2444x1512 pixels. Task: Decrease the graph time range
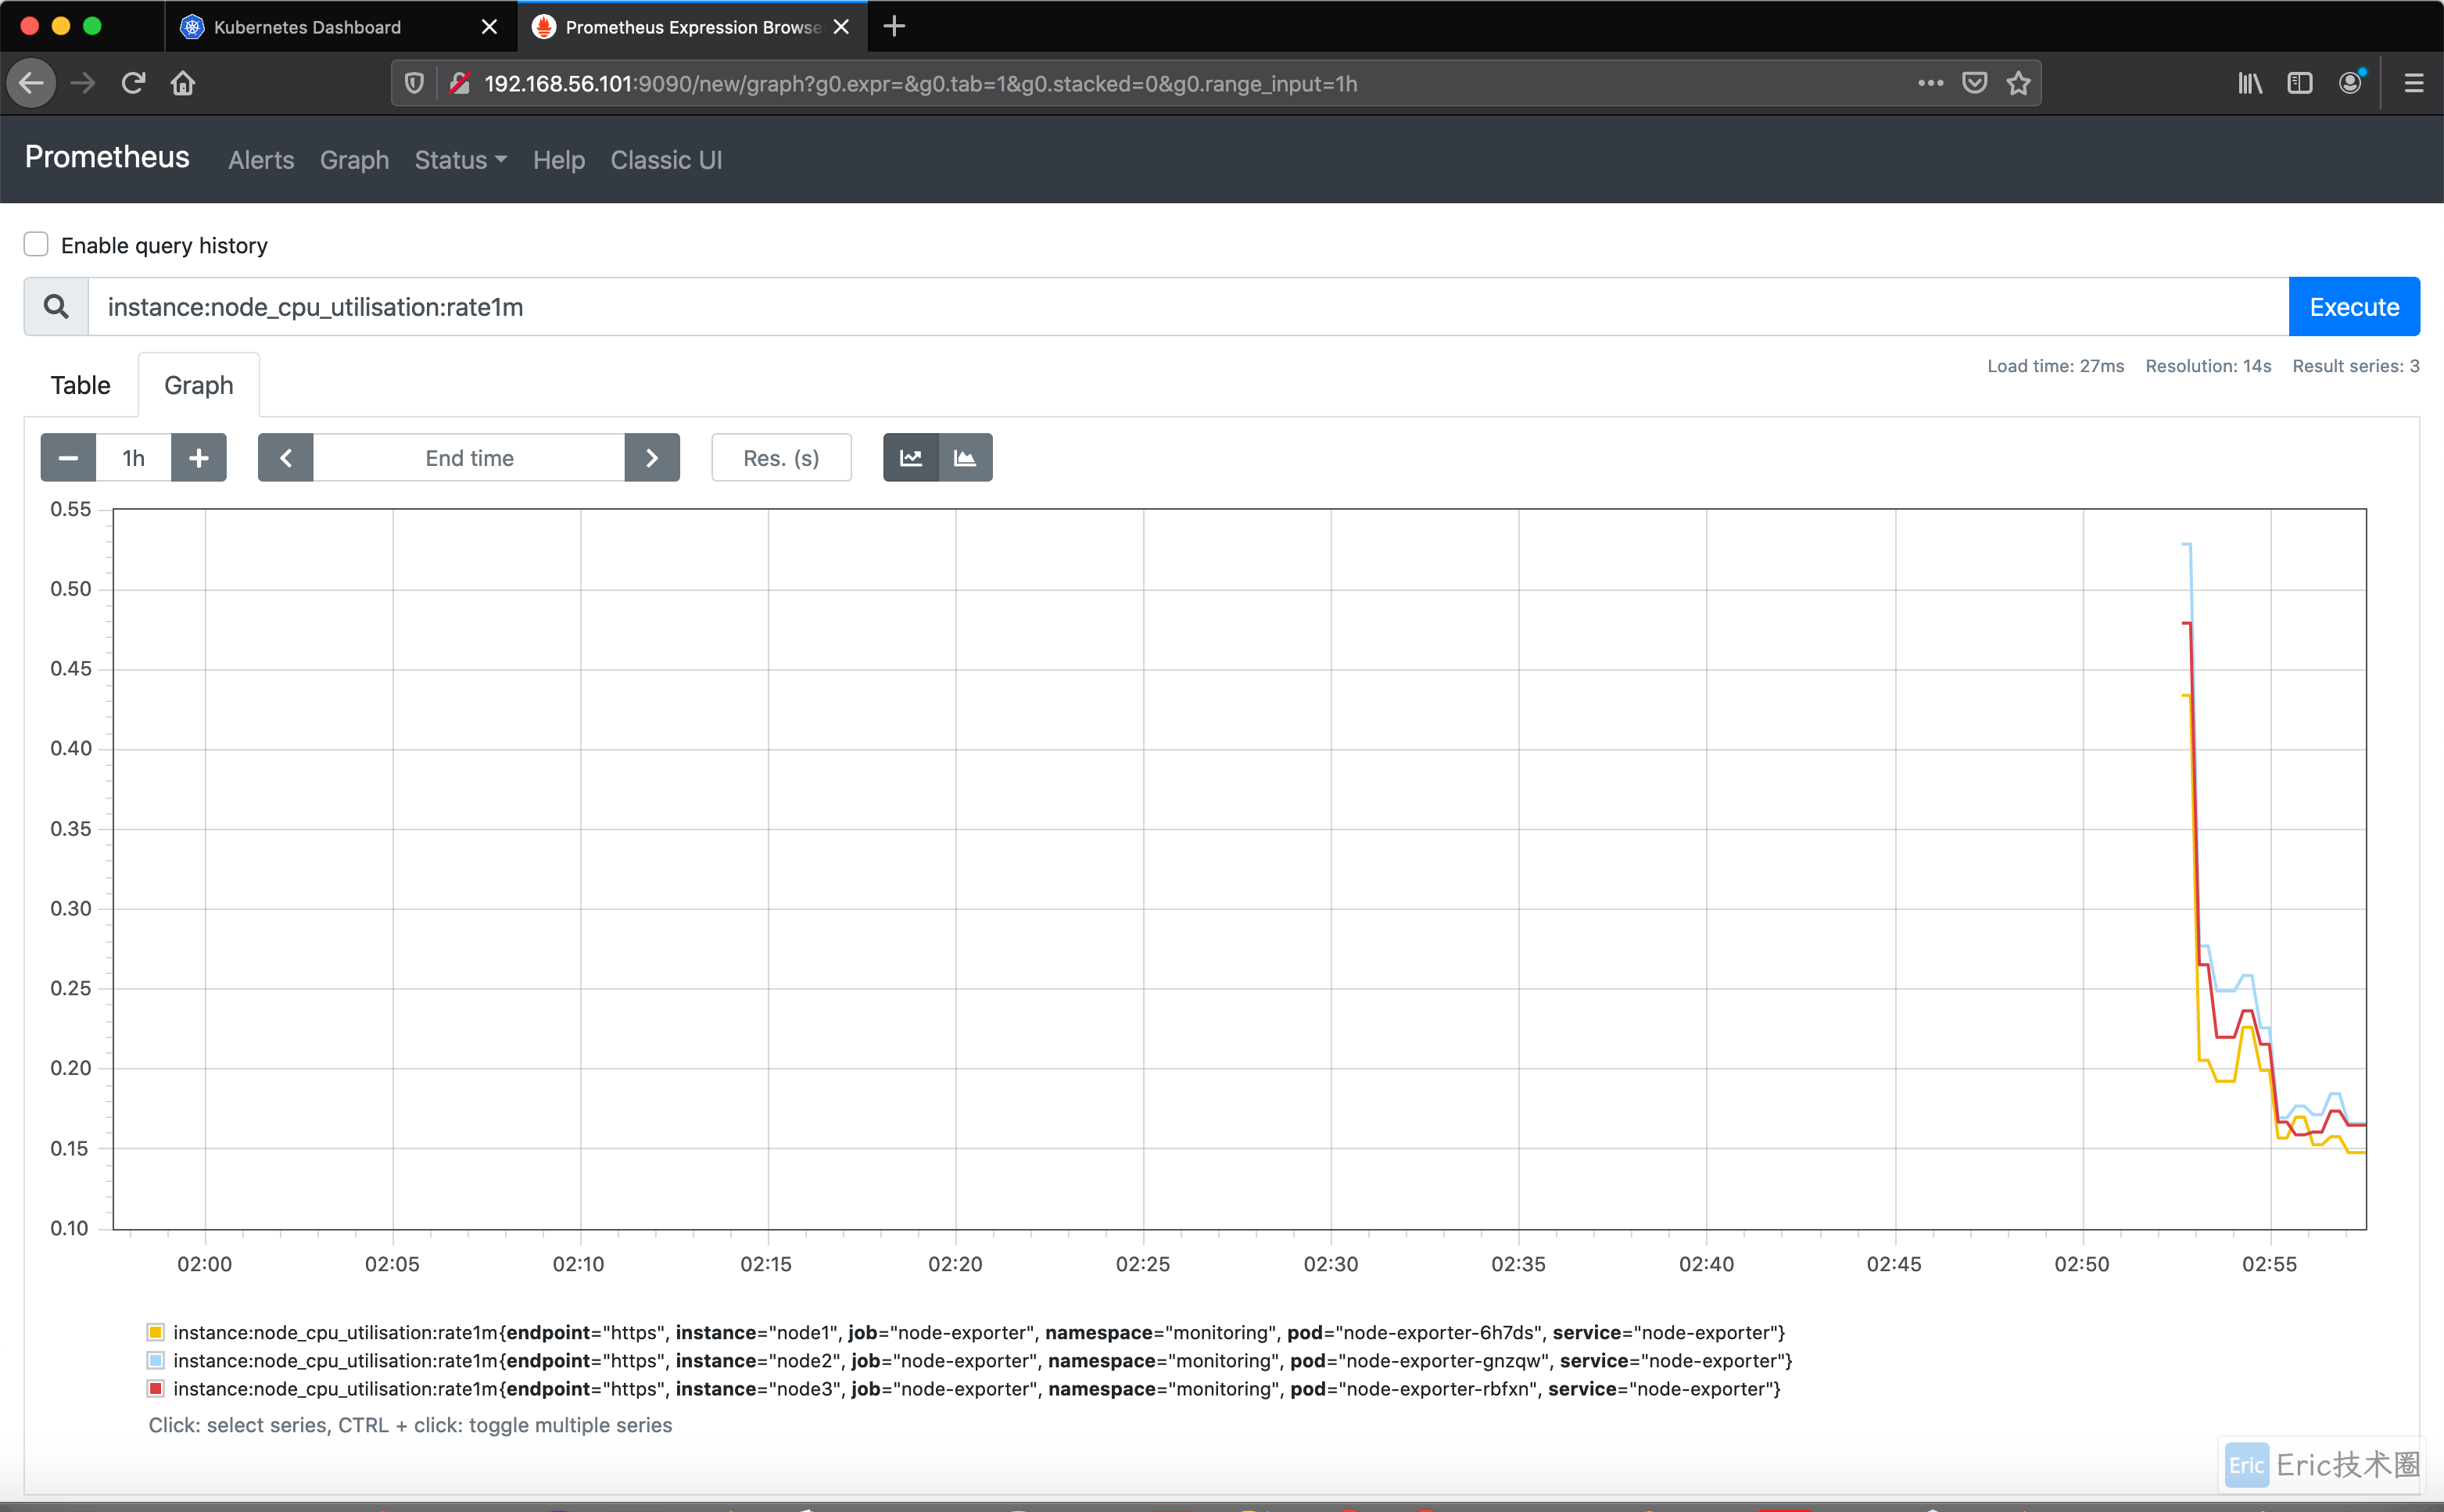[68, 458]
